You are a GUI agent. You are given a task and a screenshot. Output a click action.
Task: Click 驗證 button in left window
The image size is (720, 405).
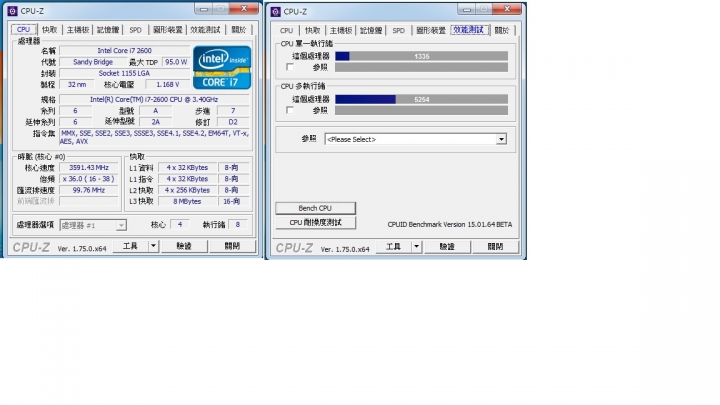tap(184, 246)
